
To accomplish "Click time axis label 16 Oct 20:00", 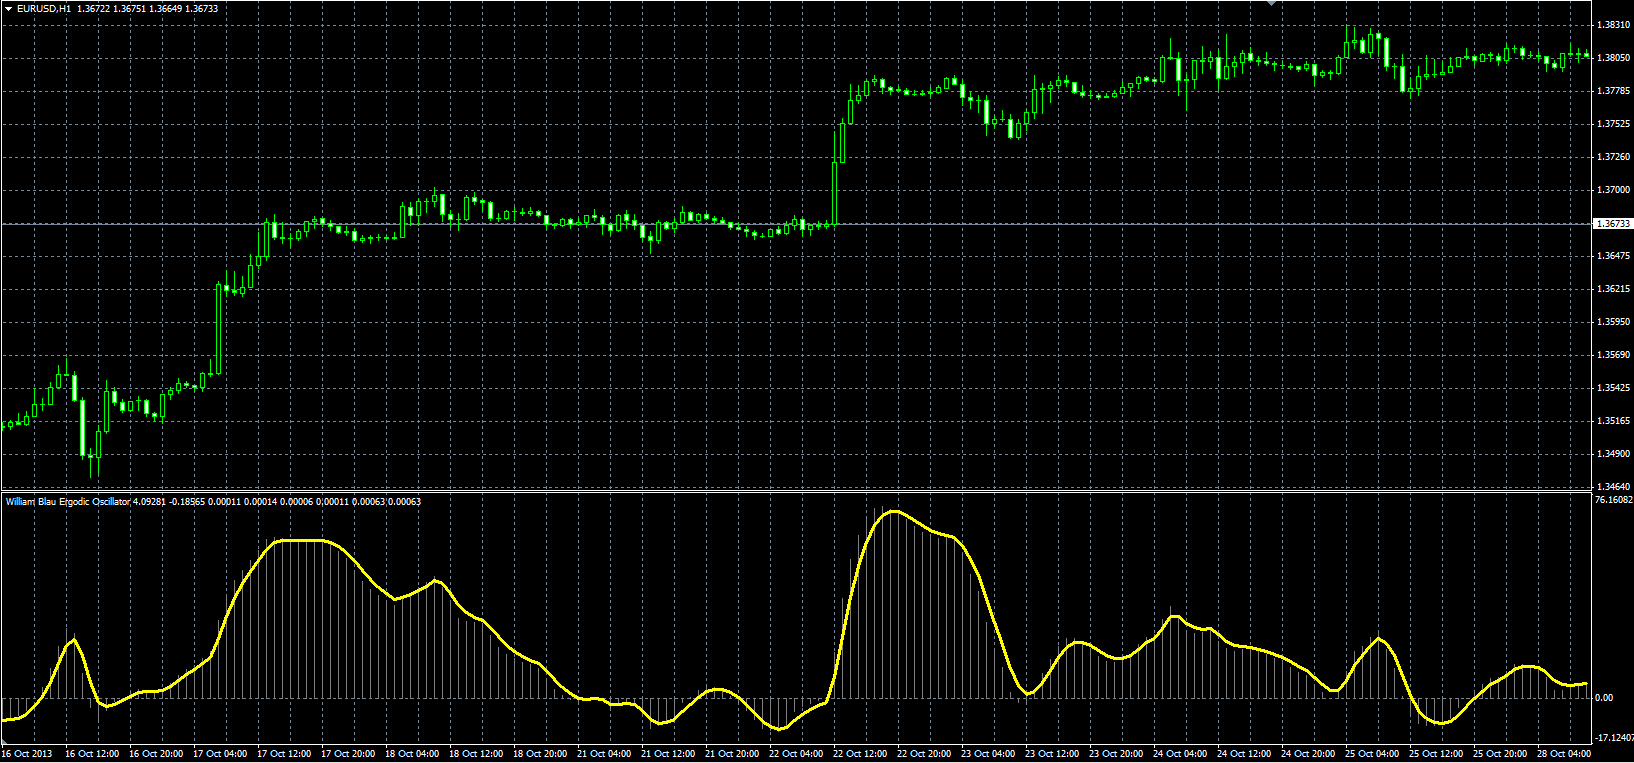I will 156,754.
